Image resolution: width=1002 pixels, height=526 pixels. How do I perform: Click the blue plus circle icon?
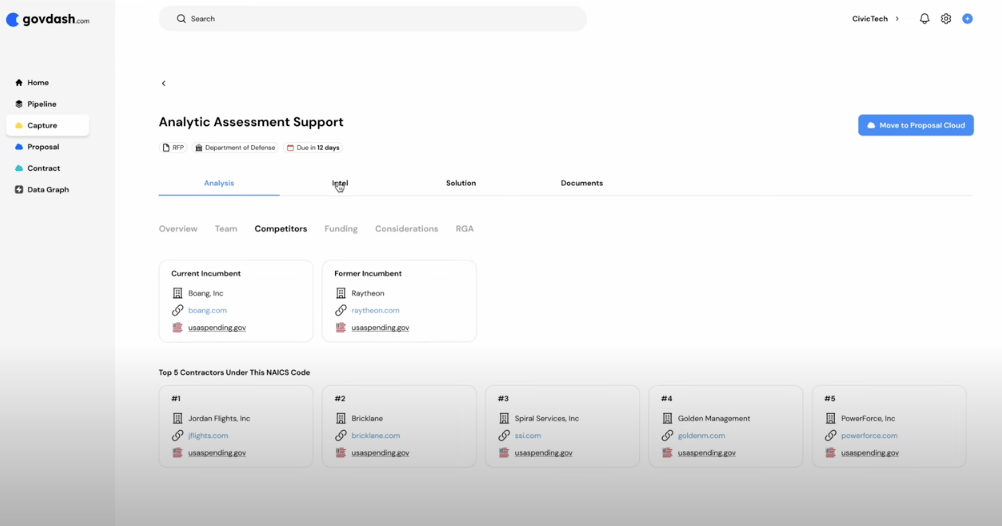point(967,19)
